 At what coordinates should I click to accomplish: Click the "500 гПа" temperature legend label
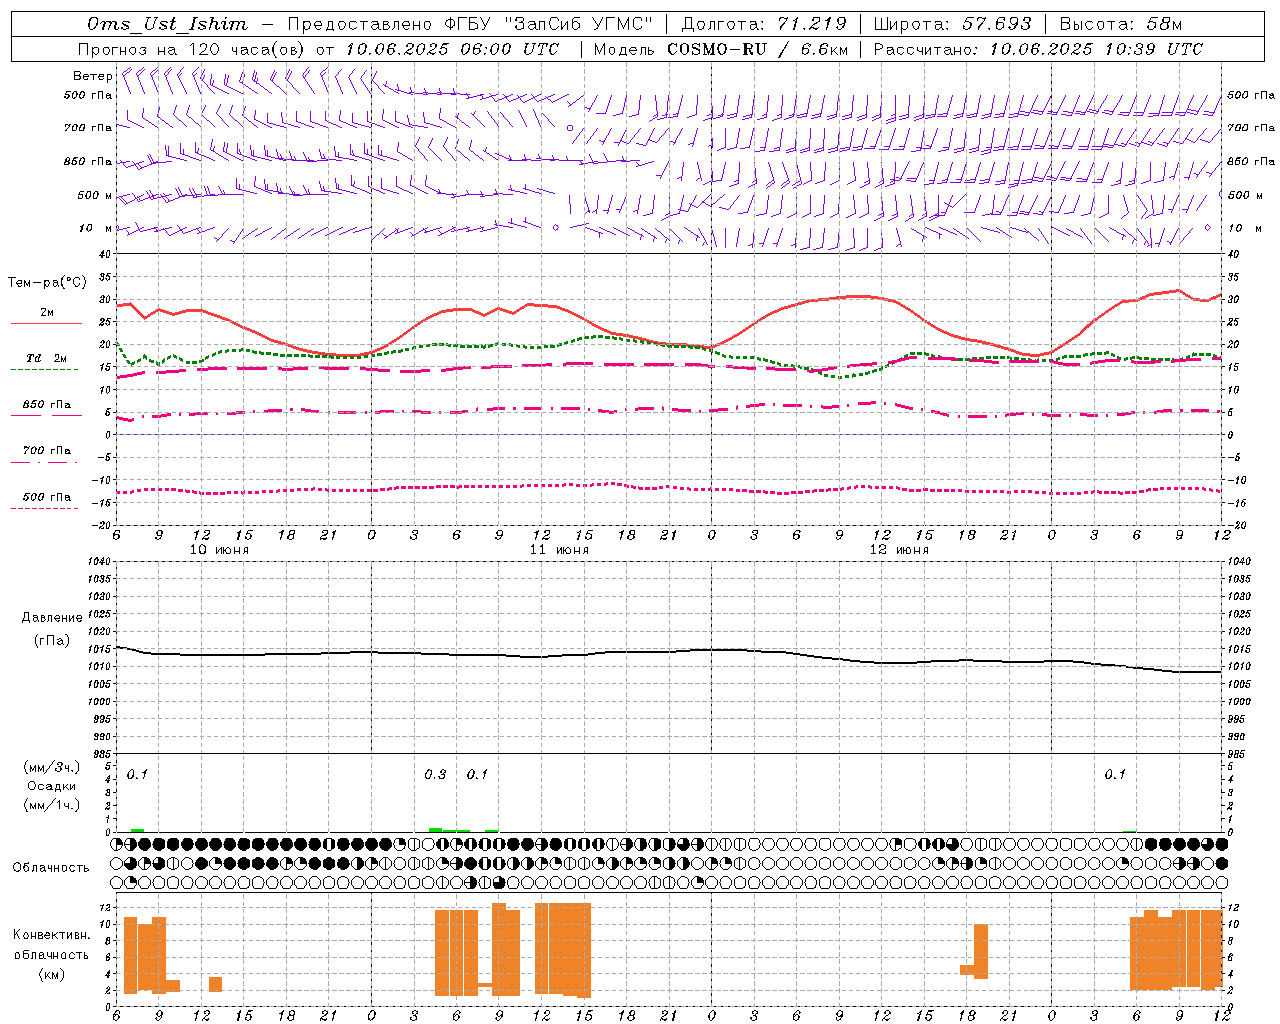point(47,497)
